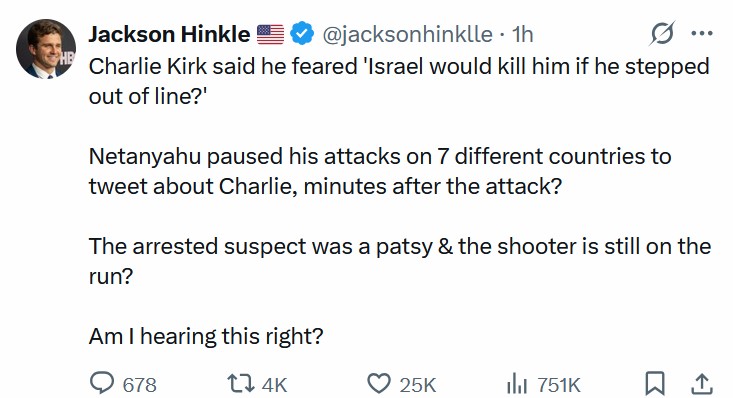Bookmark this post with the bookmark icon
Screen dimensions: 733x398
coord(655,384)
